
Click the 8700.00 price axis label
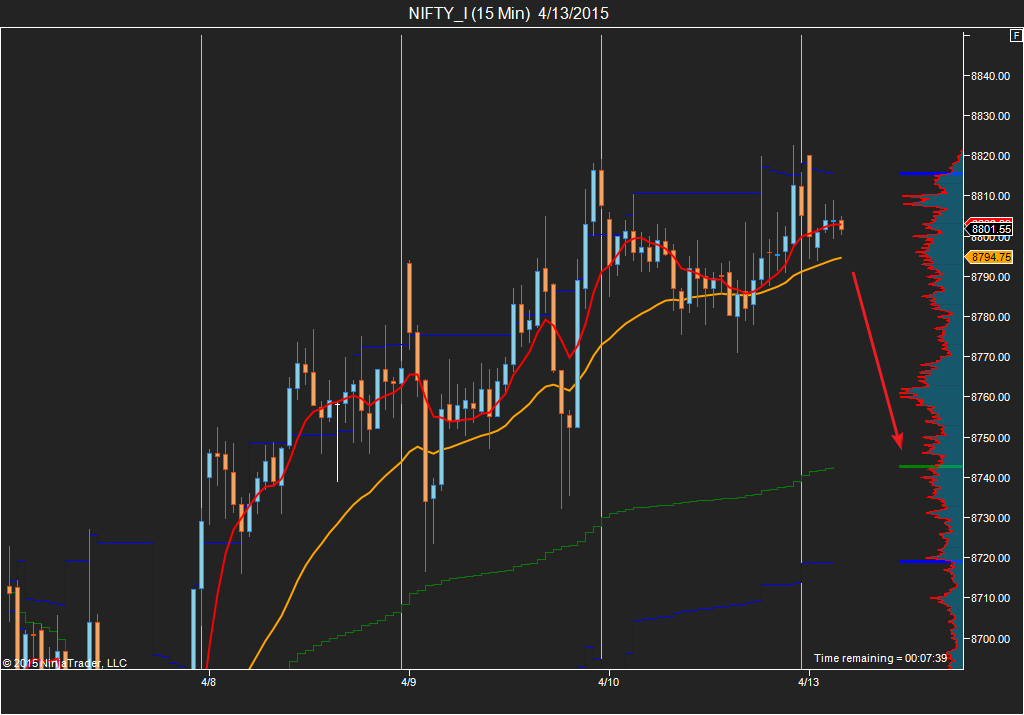click(x=990, y=639)
